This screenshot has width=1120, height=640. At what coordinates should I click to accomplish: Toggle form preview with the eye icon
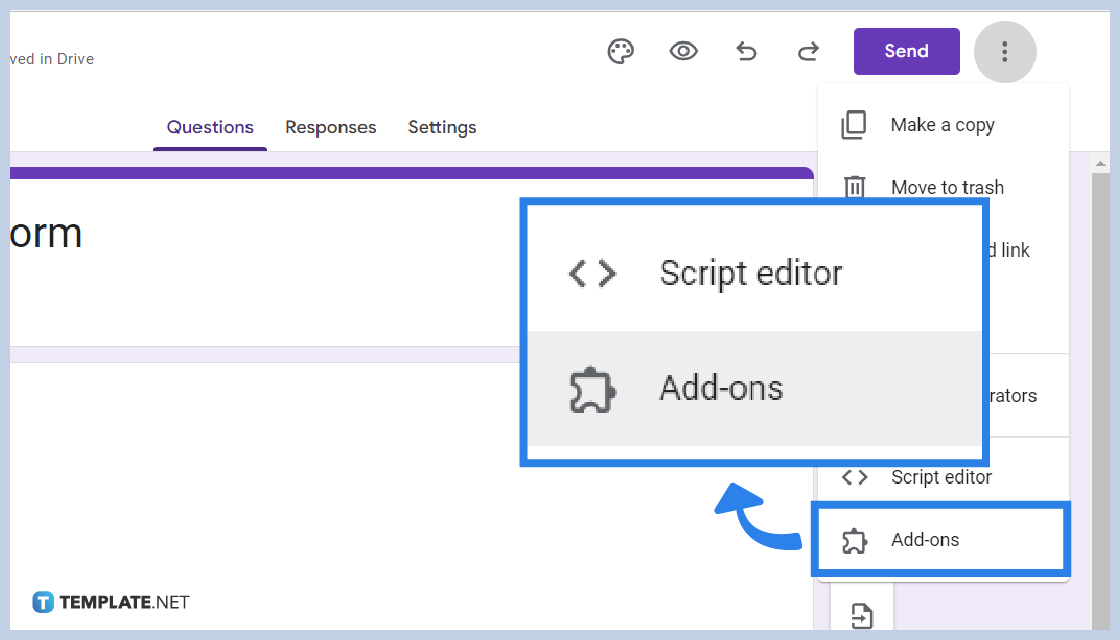(683, 51)
